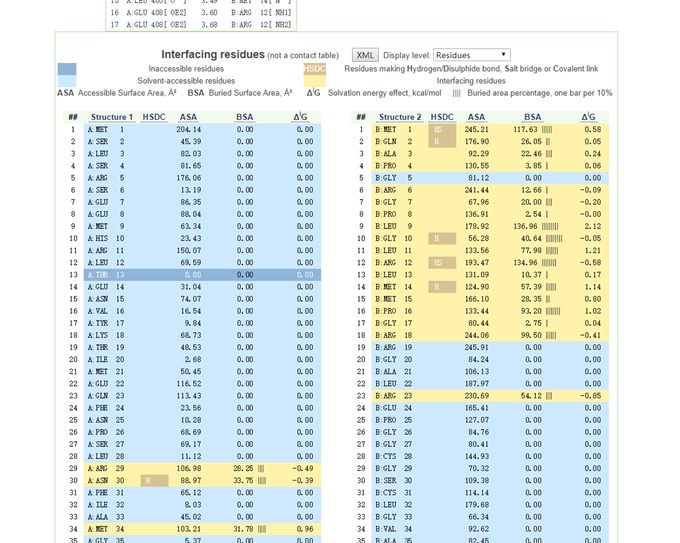680x543 pixels.
Task: Open the Display level Residues dropdown
Action: coord(471,55)
